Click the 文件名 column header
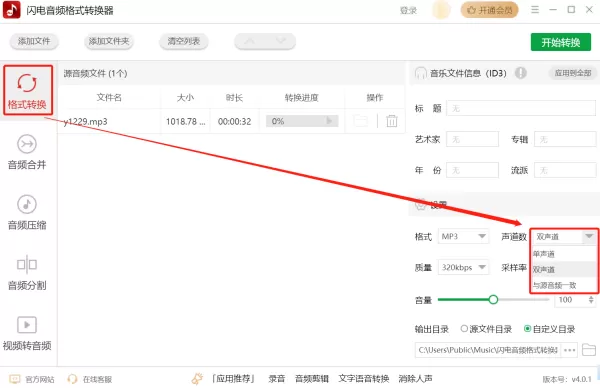 pyautogui.click(x=109, y=98)
